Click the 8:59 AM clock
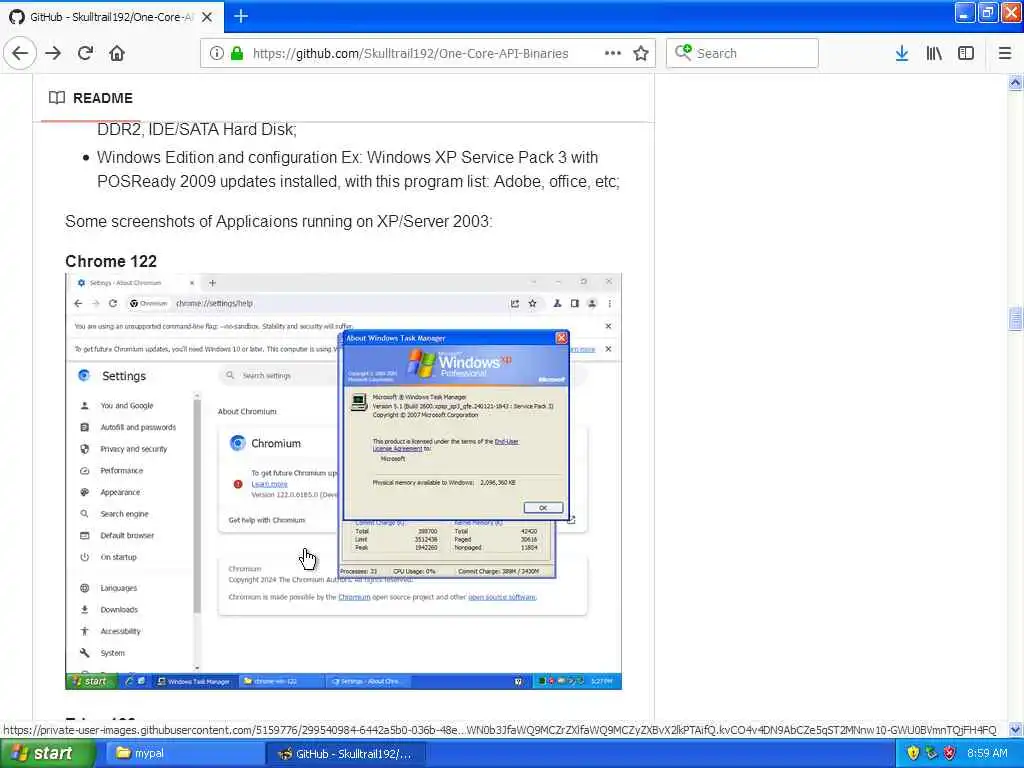The width and height of the screenshot is (1024, 768). pyautogui.click(x=987, y=754)
